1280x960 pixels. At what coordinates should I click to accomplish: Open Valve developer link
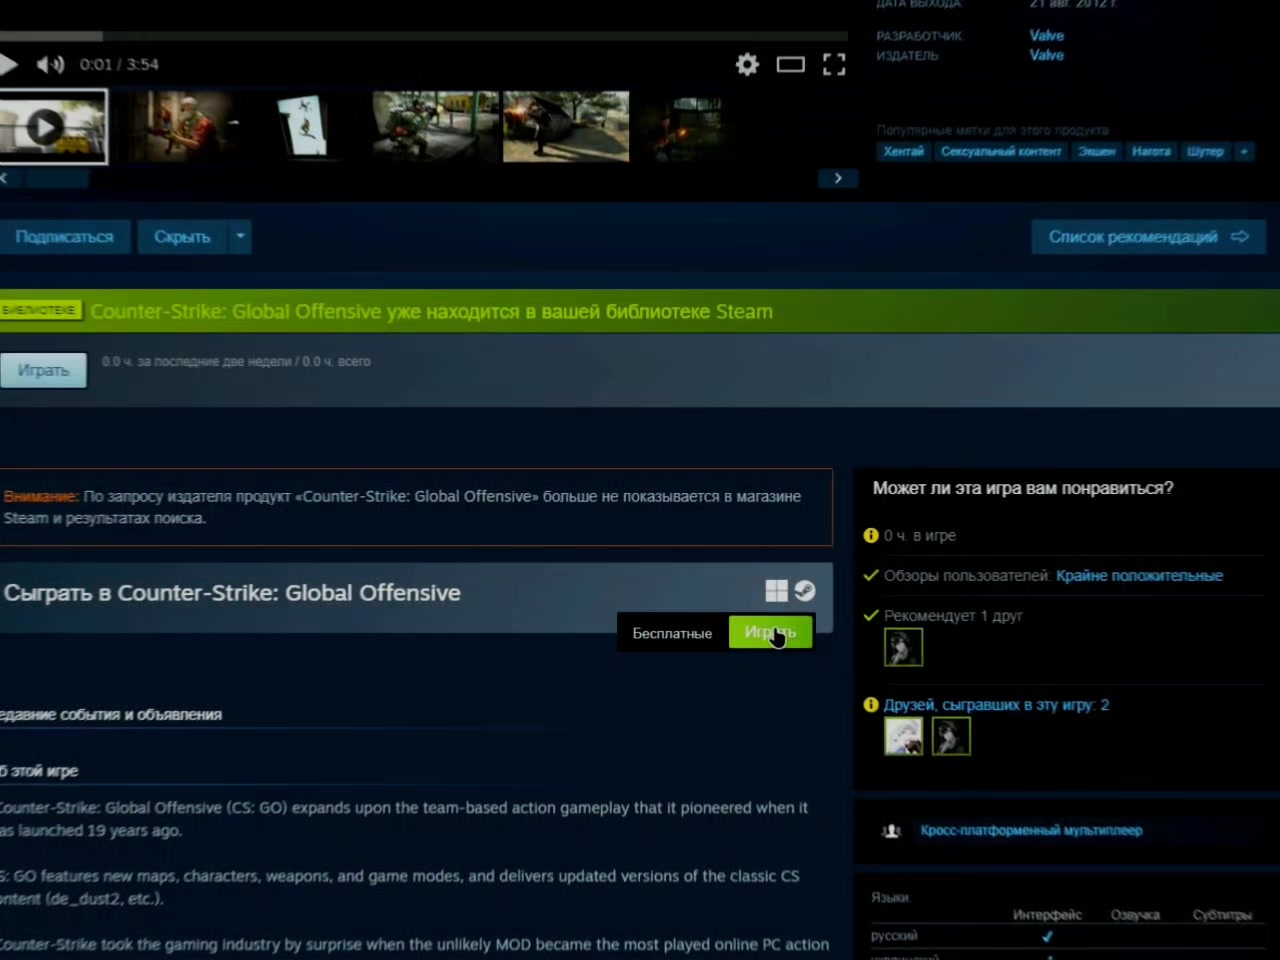pos(1046,35)
